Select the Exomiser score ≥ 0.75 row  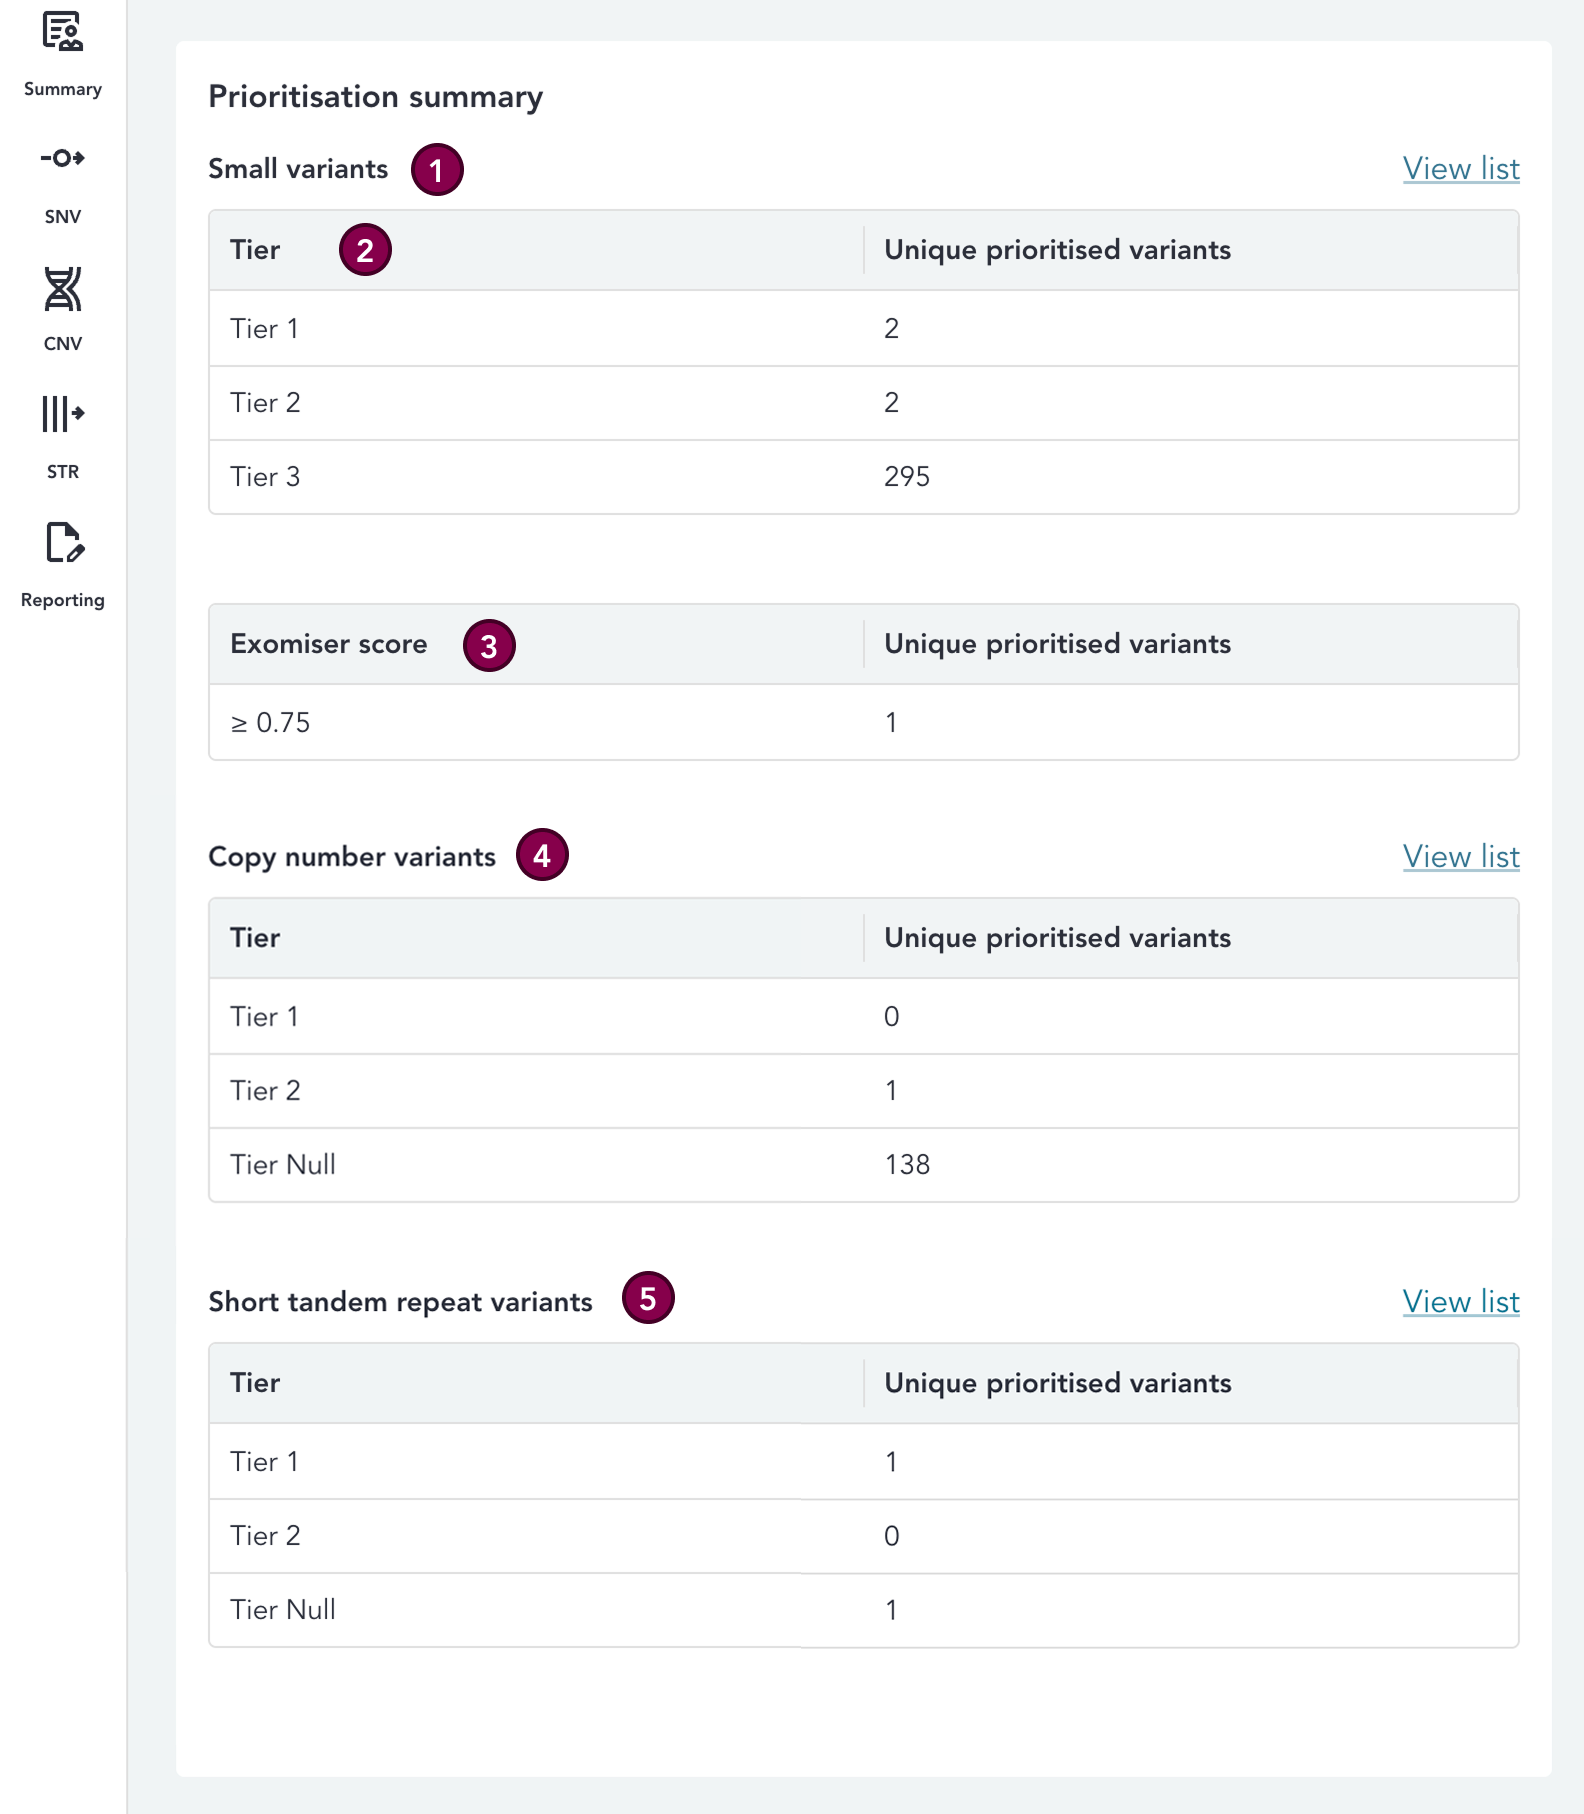coord(863,723)
